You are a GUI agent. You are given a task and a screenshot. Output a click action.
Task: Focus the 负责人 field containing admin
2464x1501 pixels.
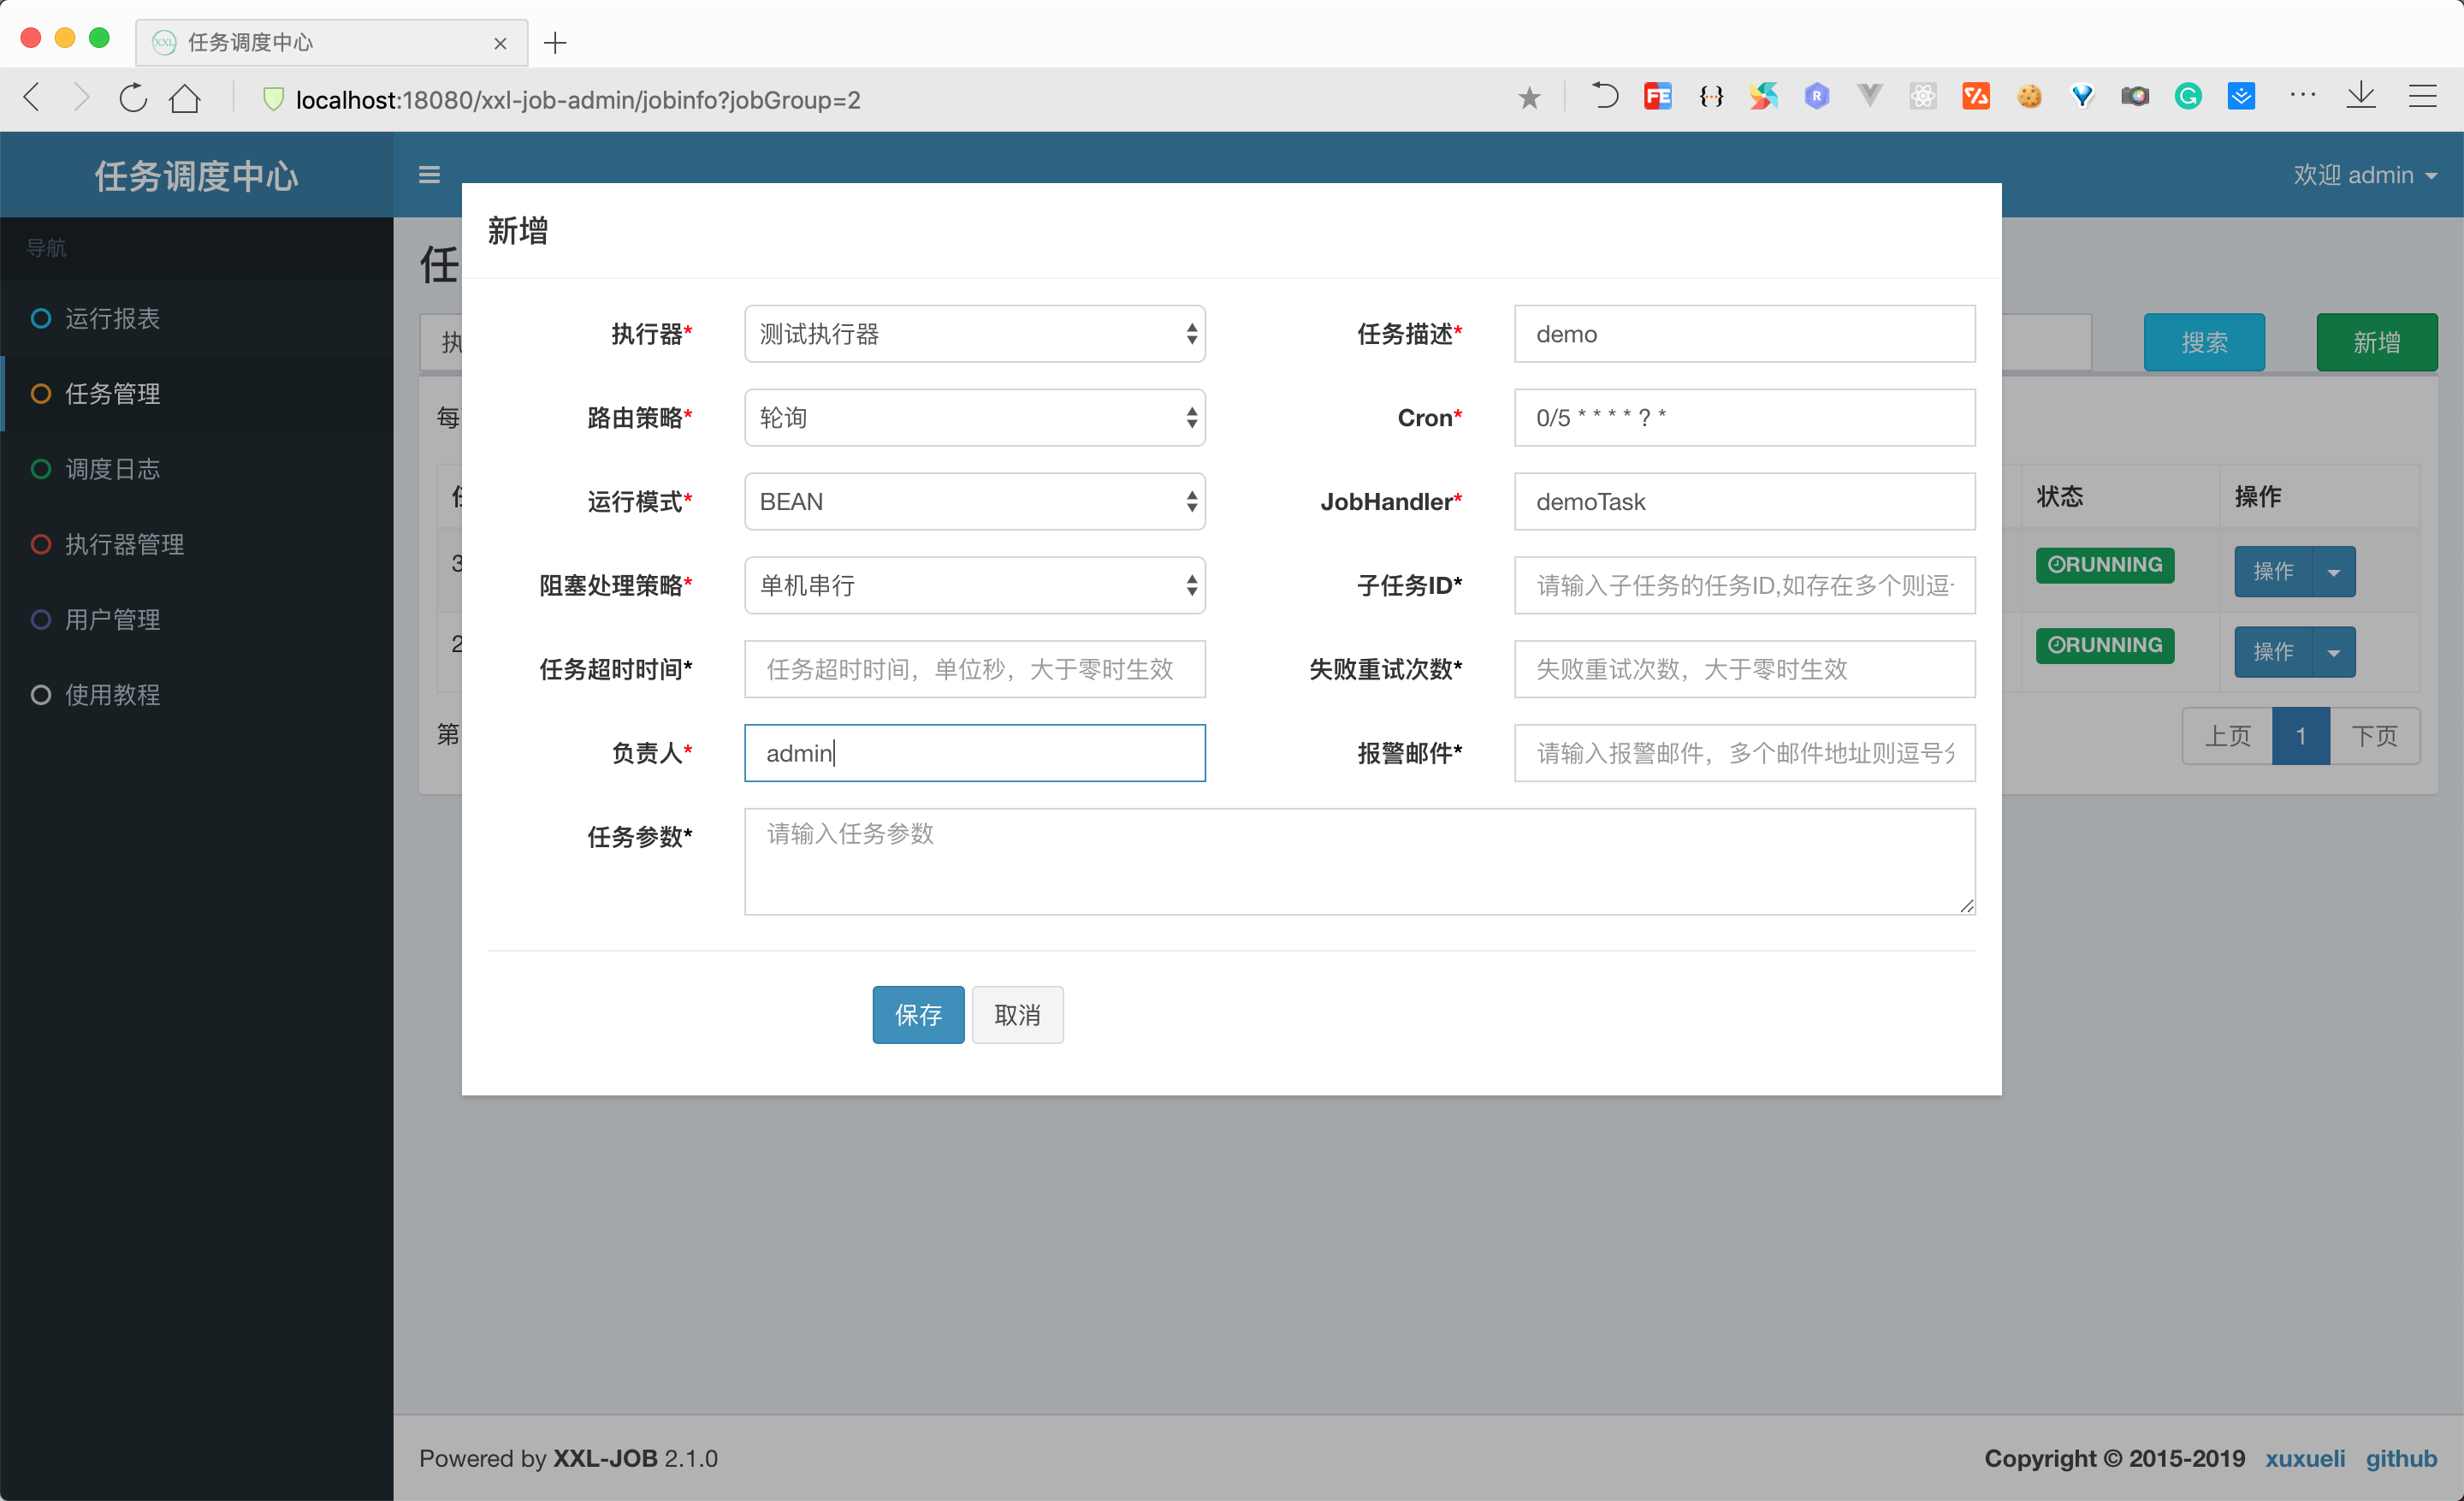click(x=974, y=753)
